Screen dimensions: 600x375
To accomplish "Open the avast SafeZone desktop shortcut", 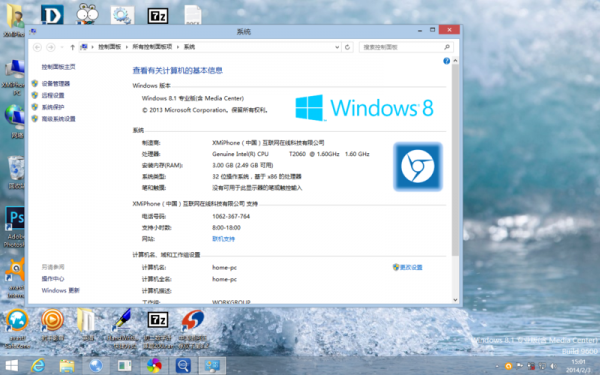I will coord(17,328).
